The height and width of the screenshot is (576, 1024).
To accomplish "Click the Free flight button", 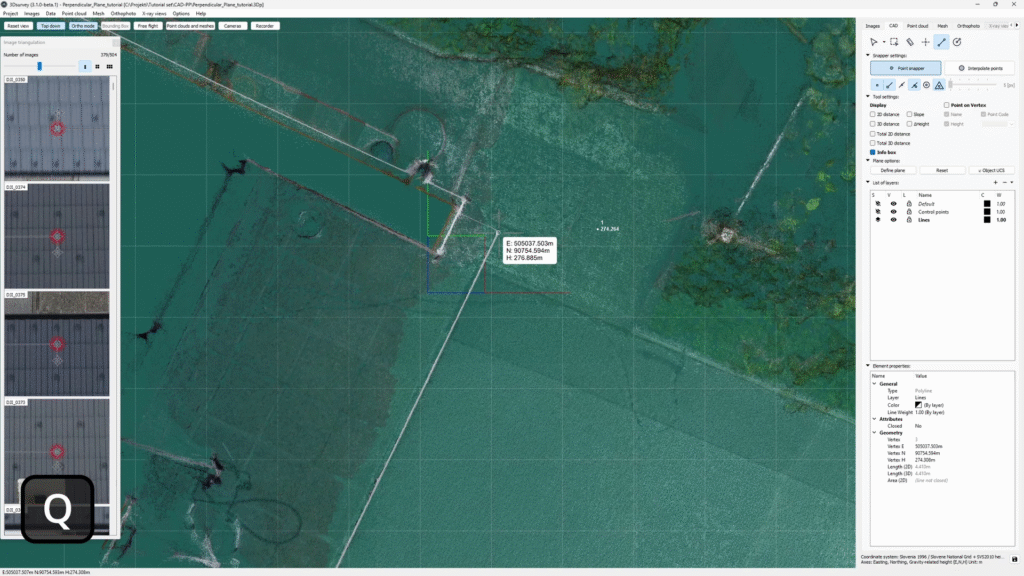I will pyautogui.click(x=148, y=26).
